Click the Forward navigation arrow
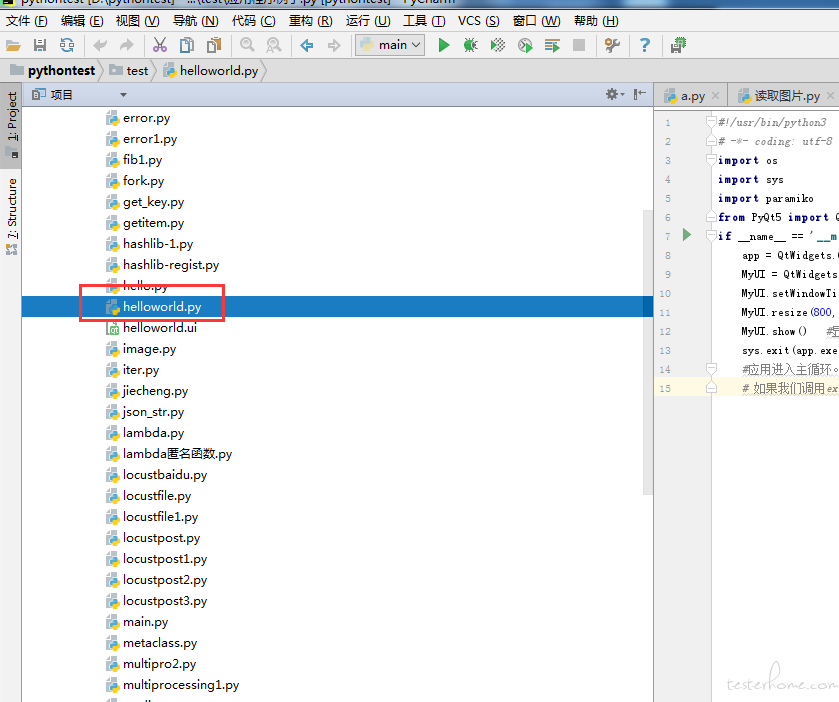Screen dimensions: 839x702 (334, 45)
